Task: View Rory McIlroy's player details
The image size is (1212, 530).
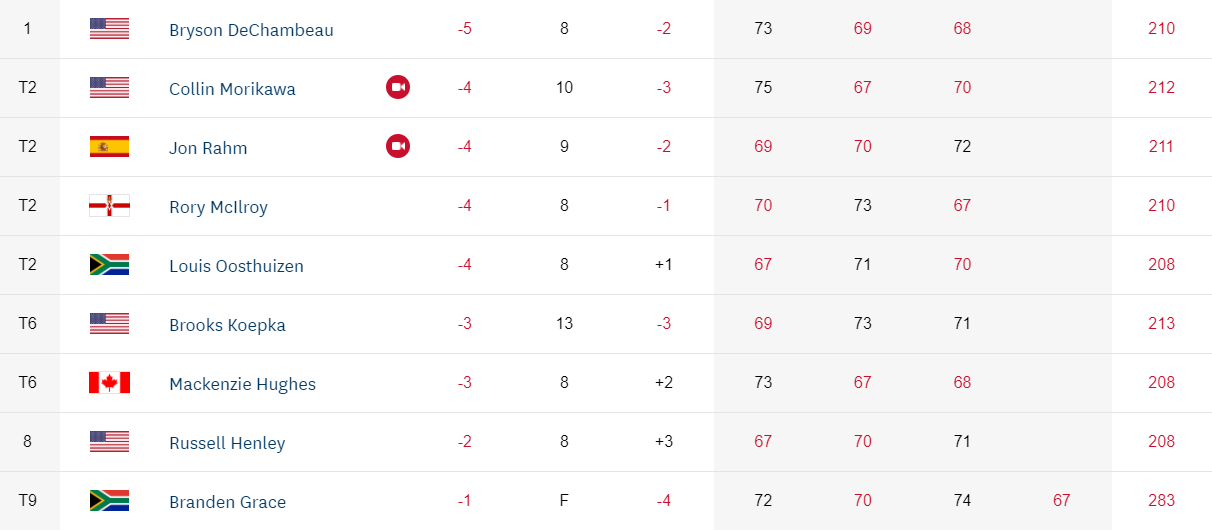Action: tap(218, 207)
